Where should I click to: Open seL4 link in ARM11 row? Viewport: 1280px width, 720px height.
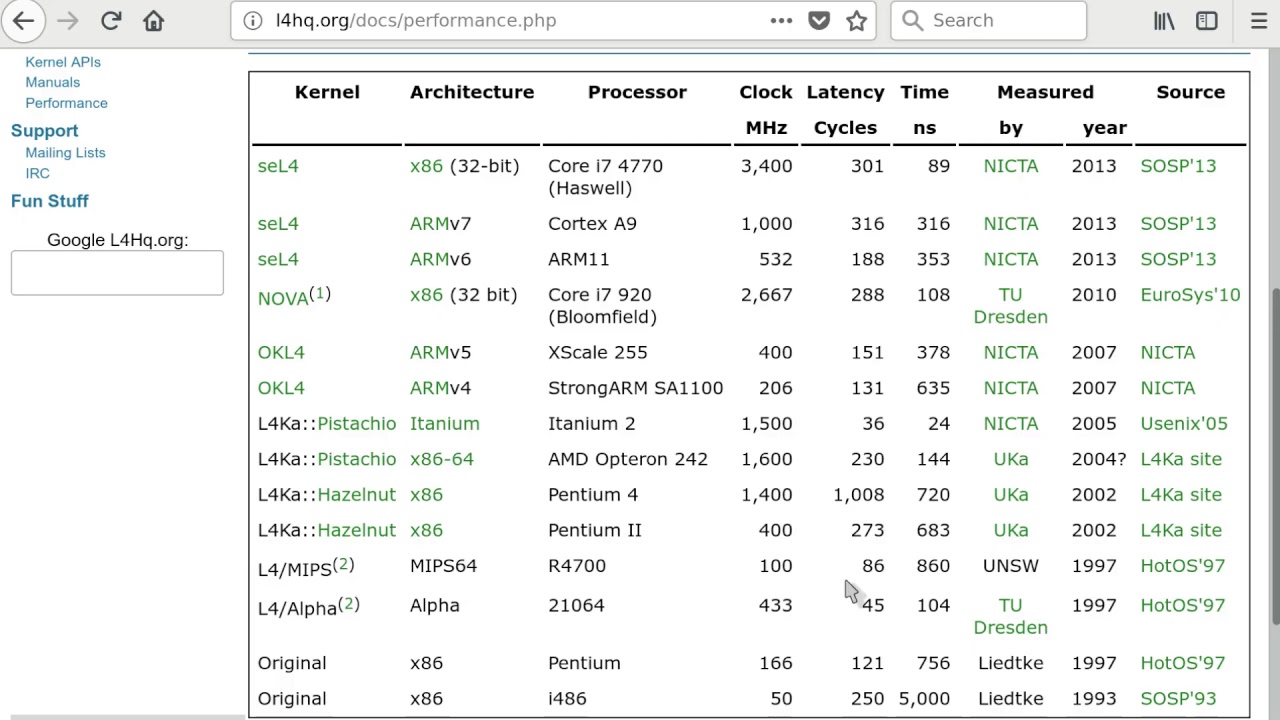point(278,259)
